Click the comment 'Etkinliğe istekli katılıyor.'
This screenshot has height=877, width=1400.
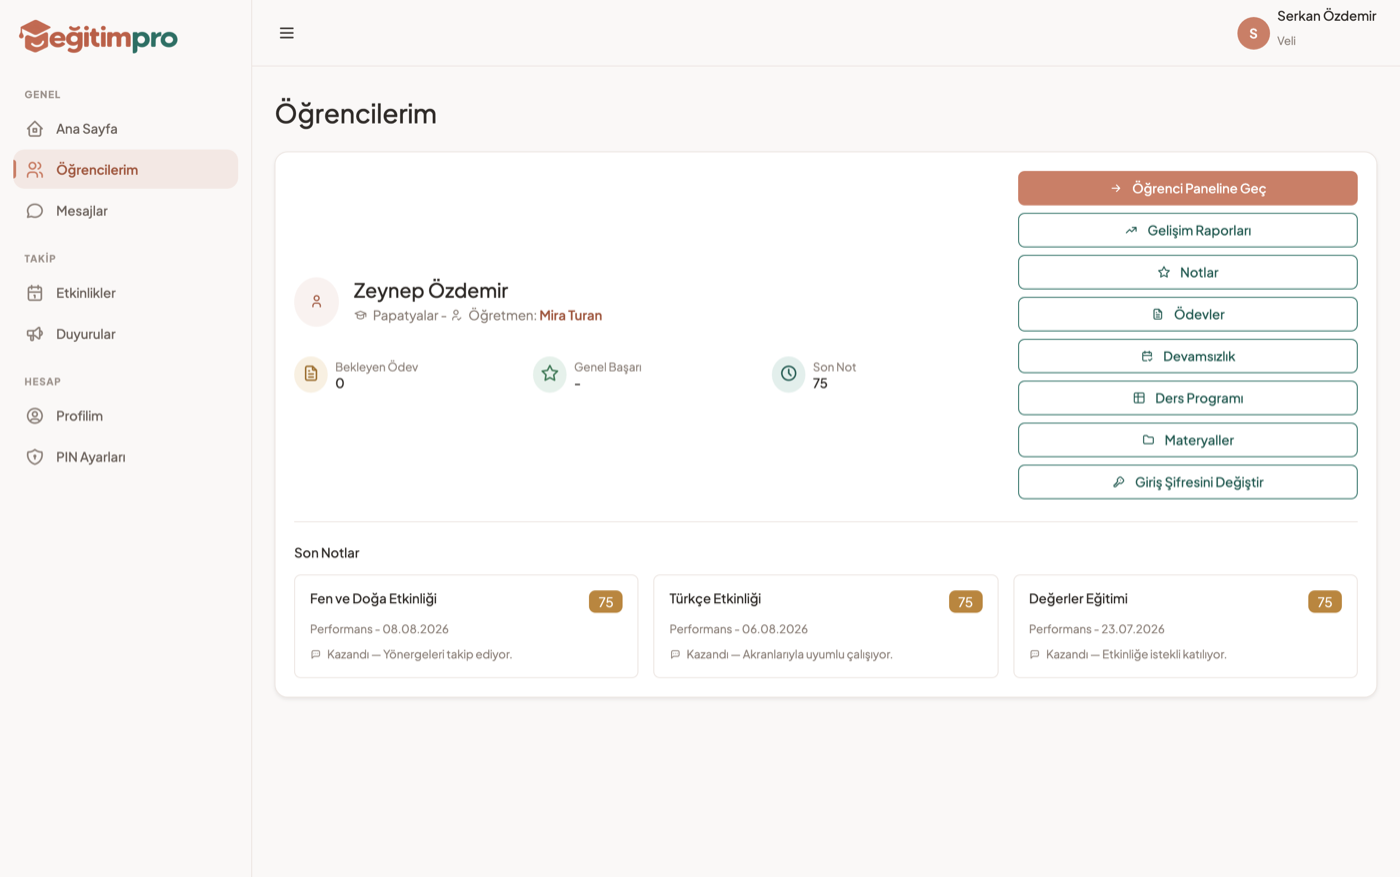tap(1164, 655)
